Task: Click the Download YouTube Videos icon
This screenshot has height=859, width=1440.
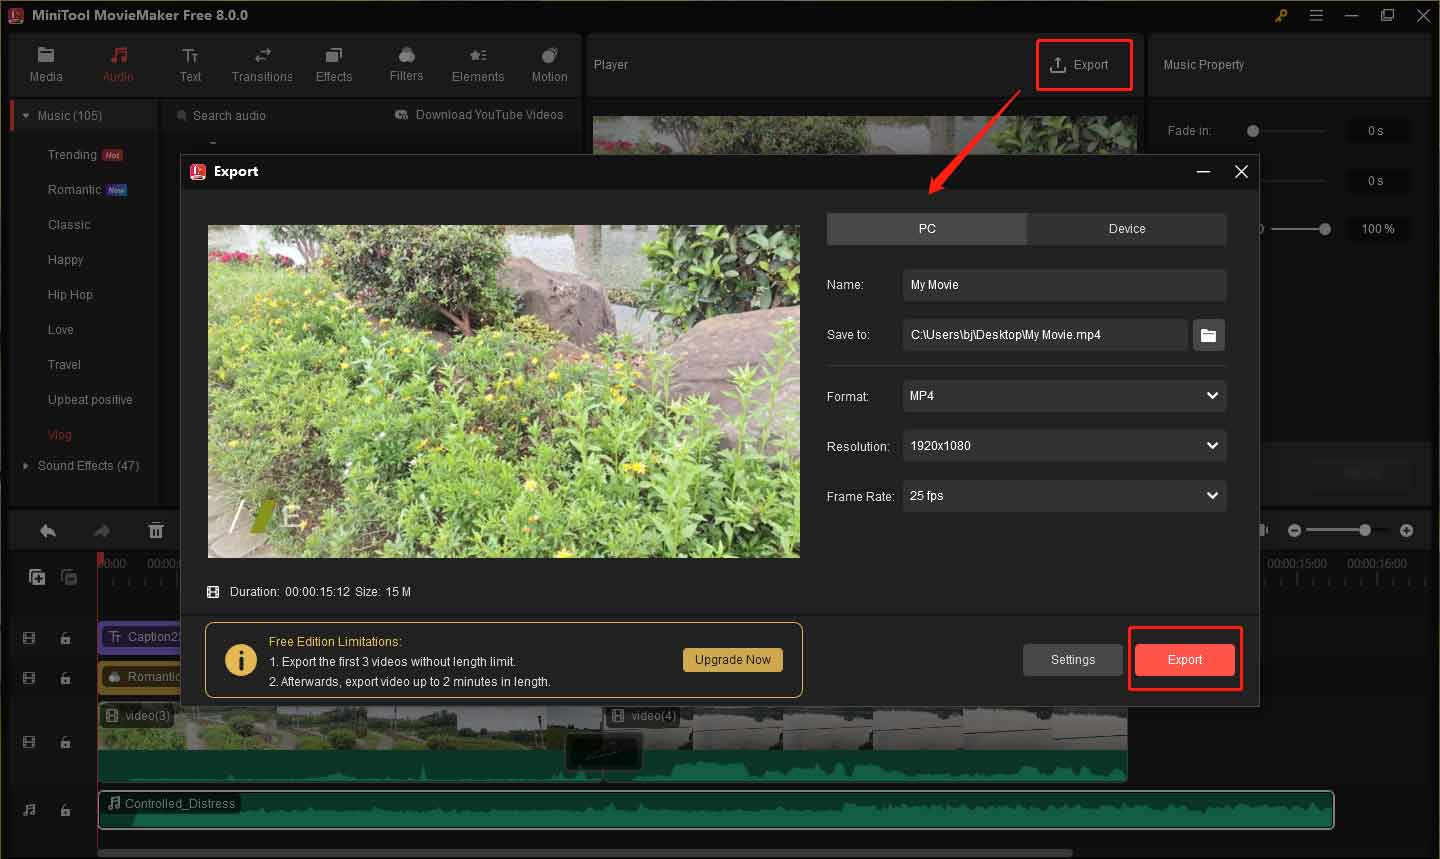Action: click(402, 115)
